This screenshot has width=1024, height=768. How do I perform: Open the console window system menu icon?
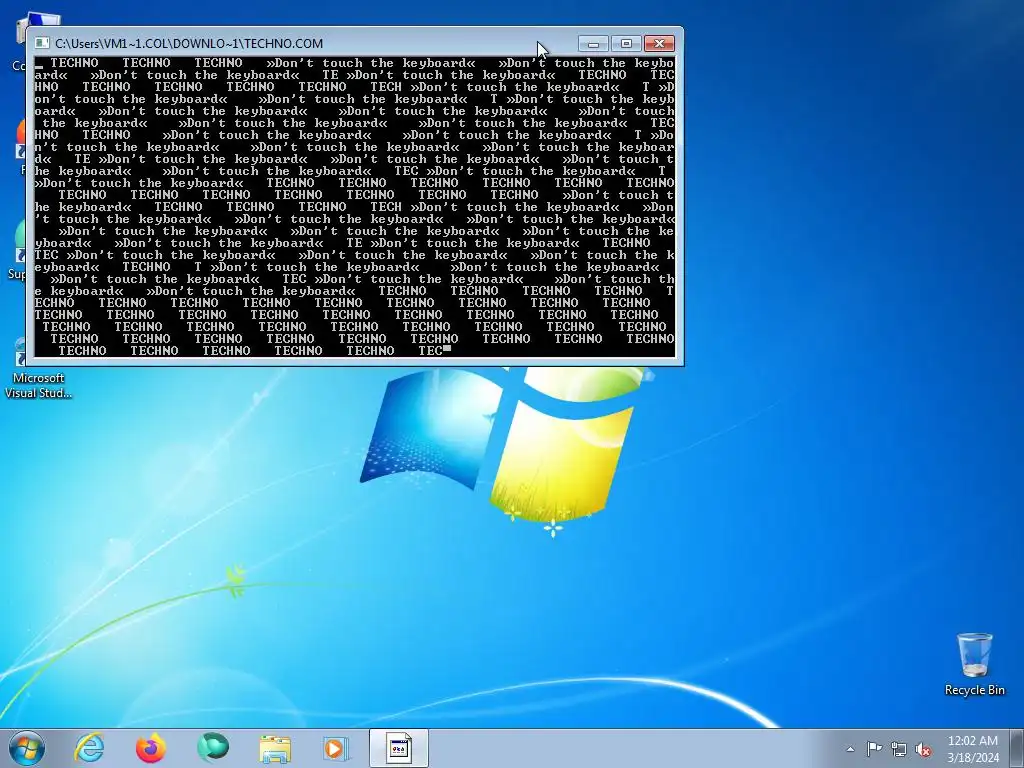click(x=42, y=44)
